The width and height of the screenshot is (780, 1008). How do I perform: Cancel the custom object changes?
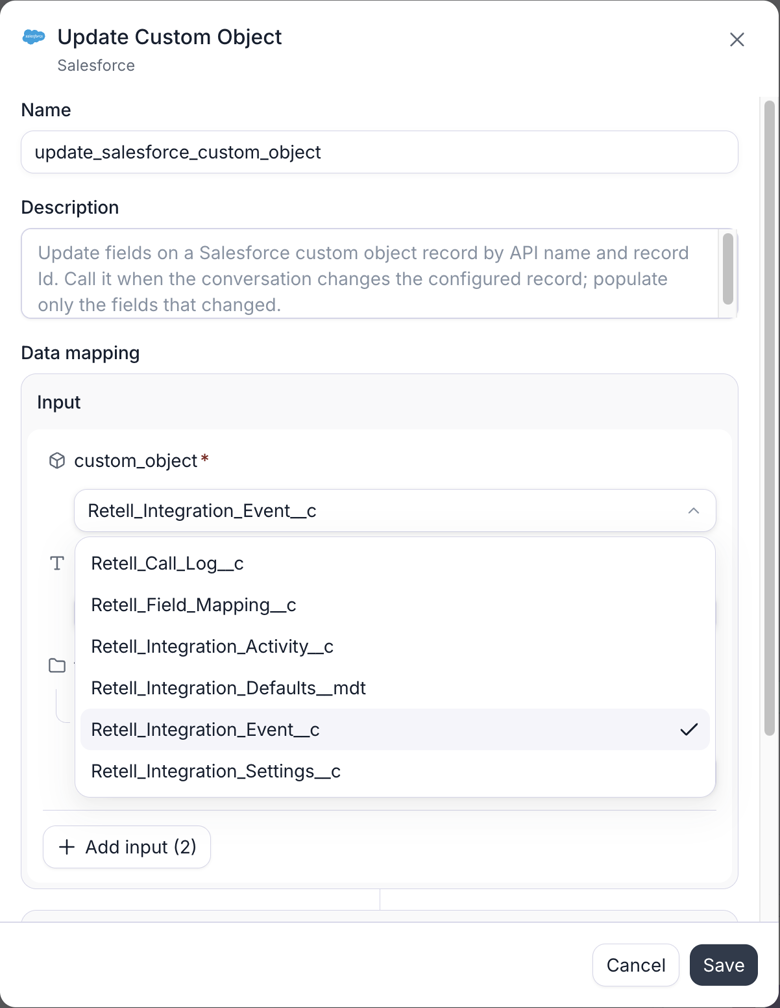point(635,965)
